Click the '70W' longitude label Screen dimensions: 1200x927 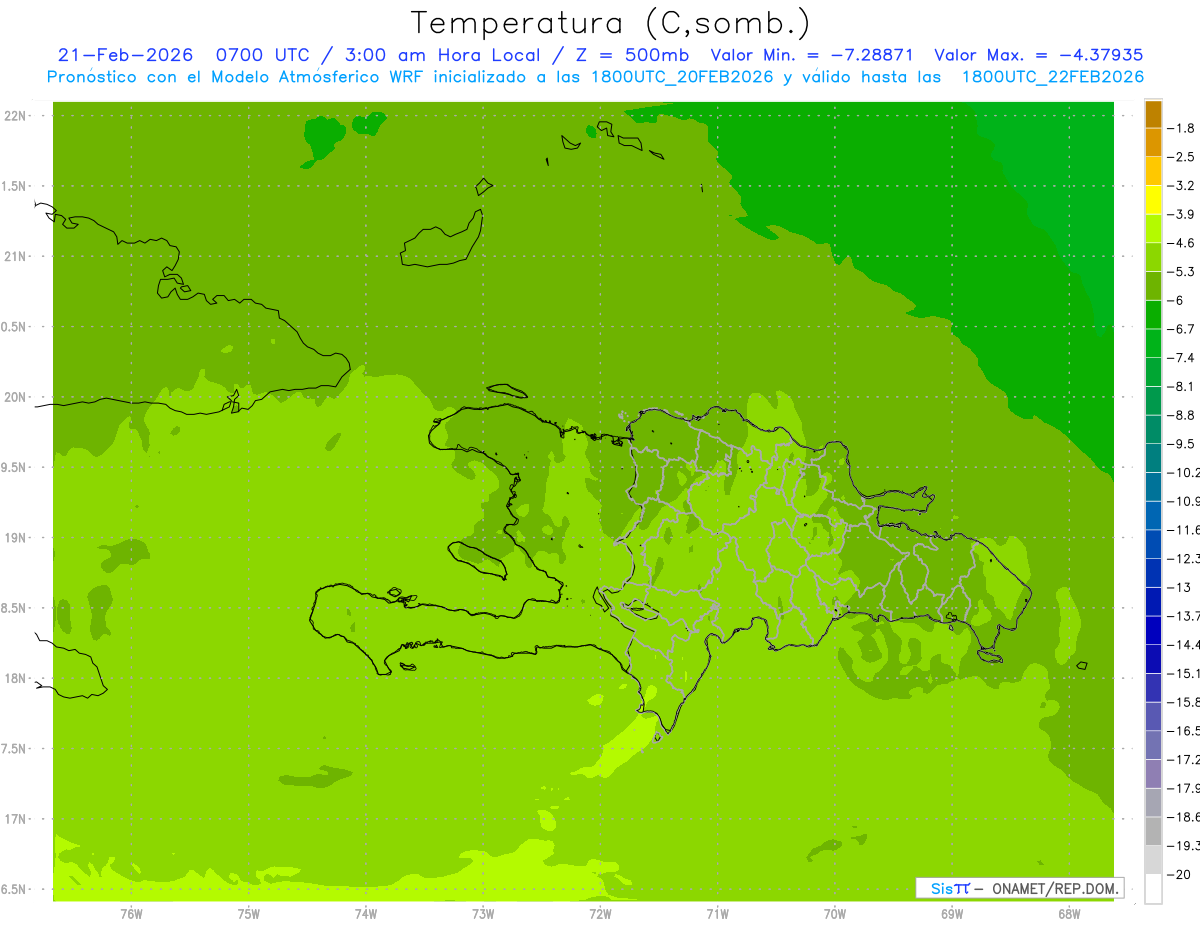pos(835,913)
